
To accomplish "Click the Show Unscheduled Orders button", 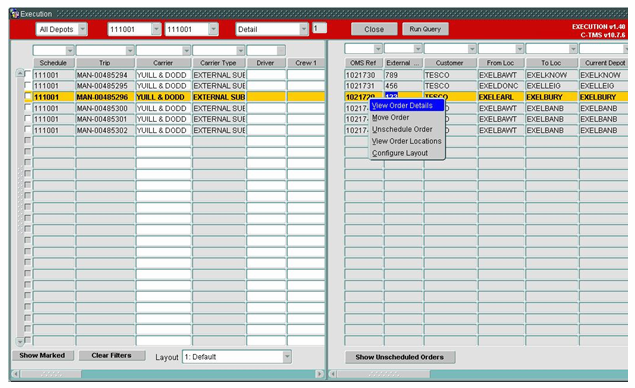I will click(400, 357).
